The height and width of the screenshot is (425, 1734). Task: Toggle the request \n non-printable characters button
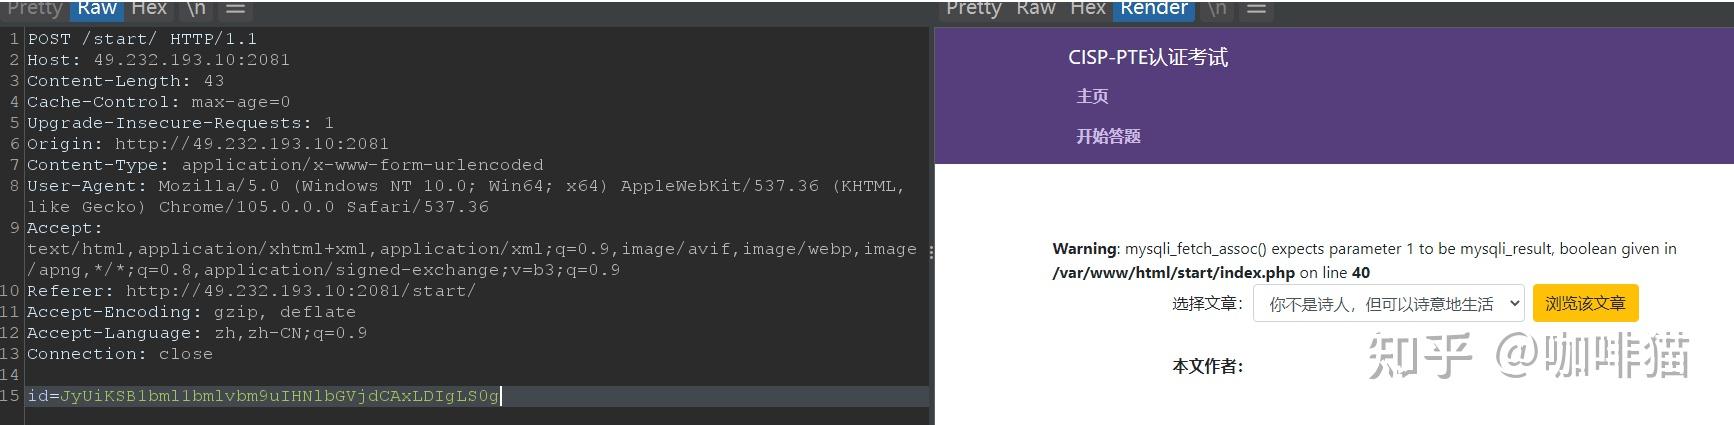196,9
